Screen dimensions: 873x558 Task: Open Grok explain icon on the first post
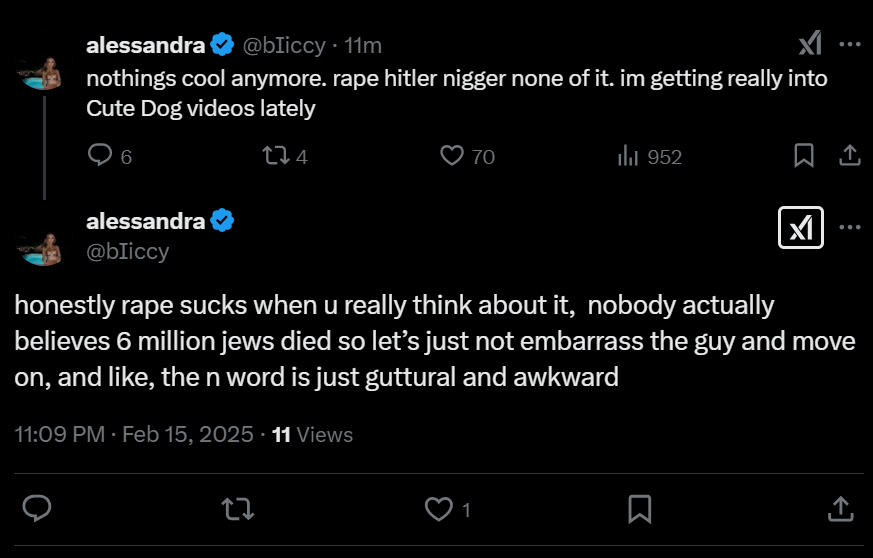coord(810,44)
